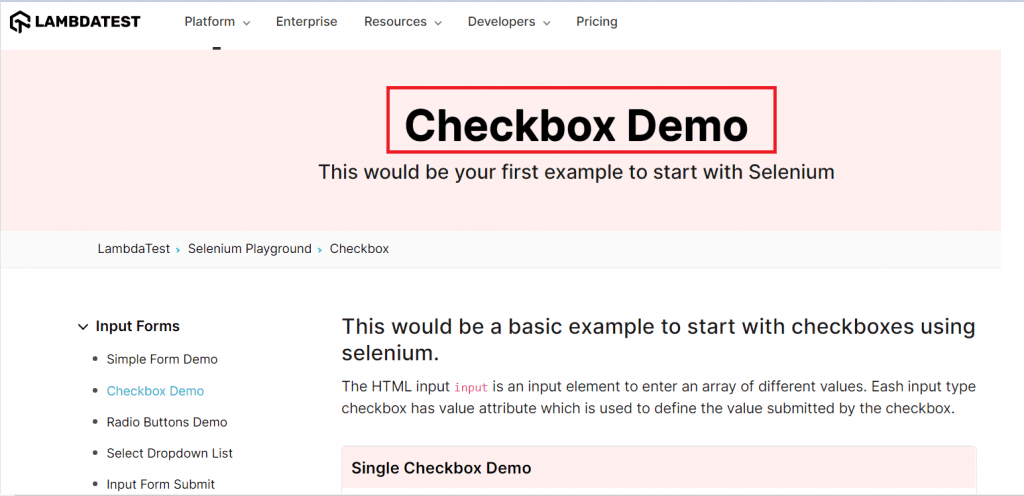The image size is (1024, 496).
Task: Open the Platform dropdown menu
Action: click(x=217, y=22)
